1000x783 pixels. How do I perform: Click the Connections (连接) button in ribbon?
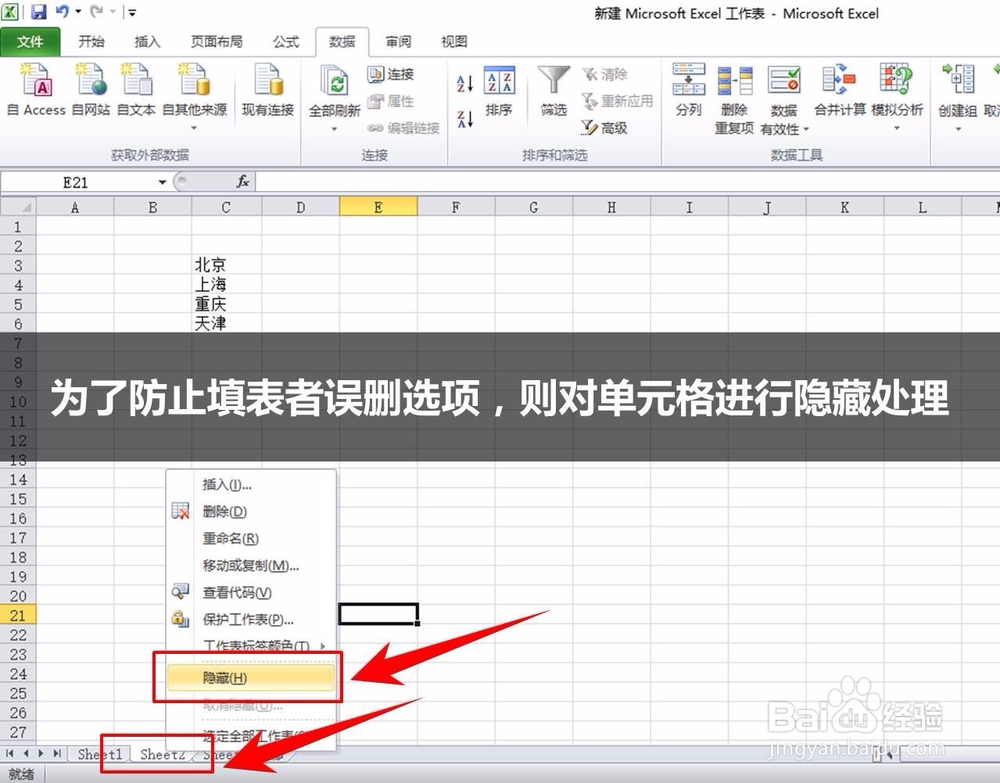(391, 75)
